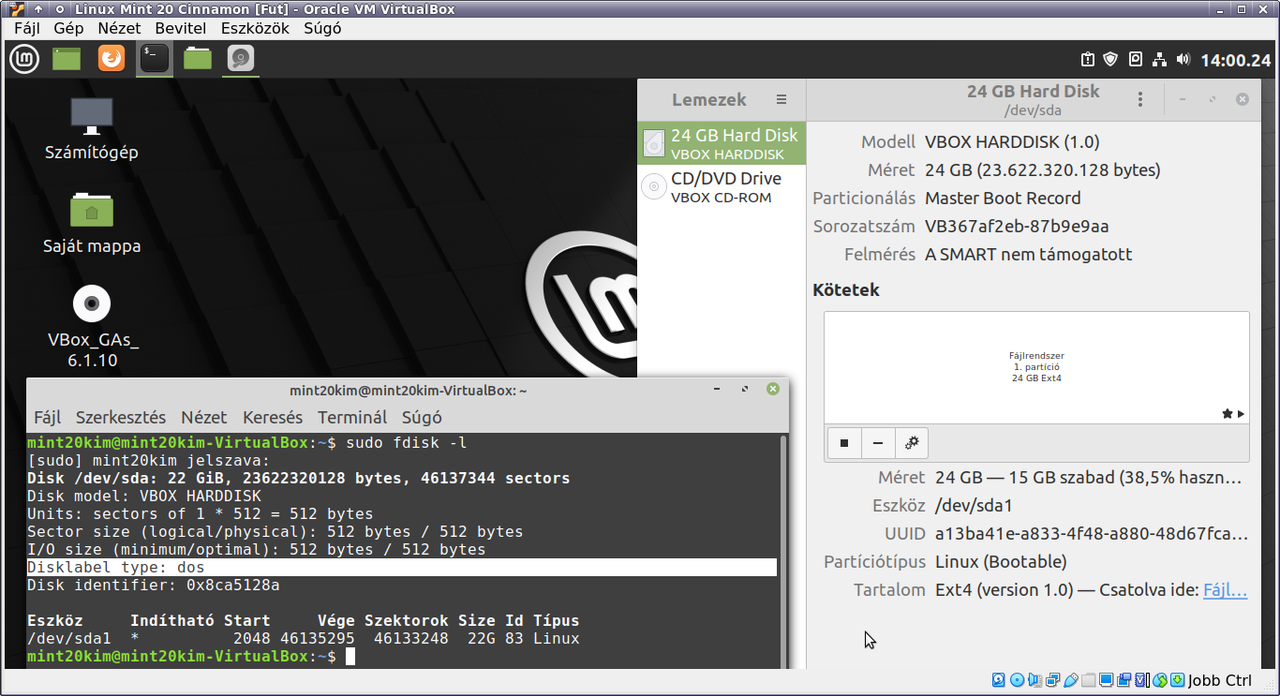1280x696 pixels.
Task: Click the VirtualBox shared folders status icon
Action: [x=1088, y=680]
